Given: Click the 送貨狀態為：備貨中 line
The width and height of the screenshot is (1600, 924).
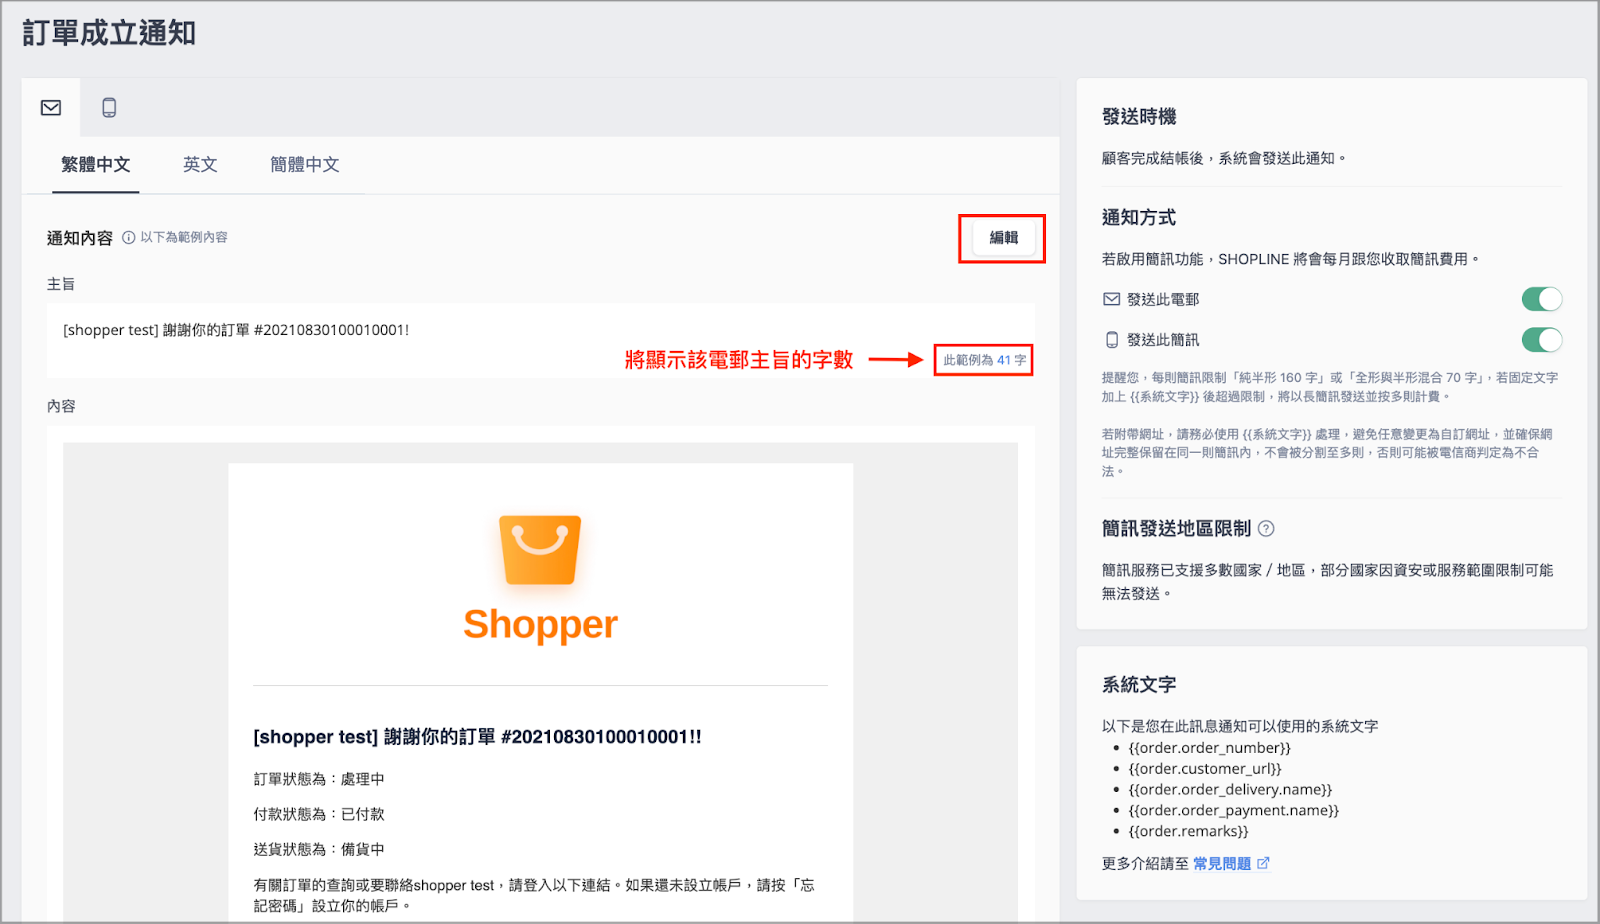Looking at the screenshot, I should coord(319,849).
